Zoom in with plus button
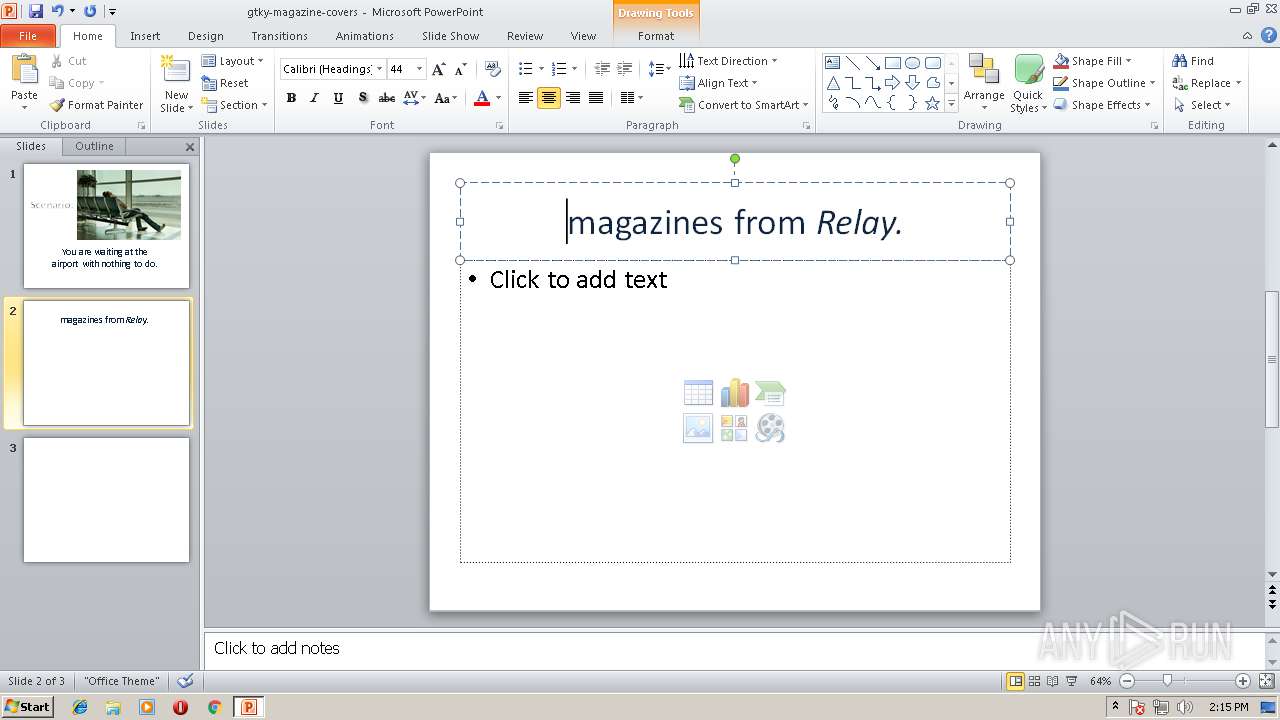The width and height of the screenshot is (1280, 720). tap(1243, 681)
